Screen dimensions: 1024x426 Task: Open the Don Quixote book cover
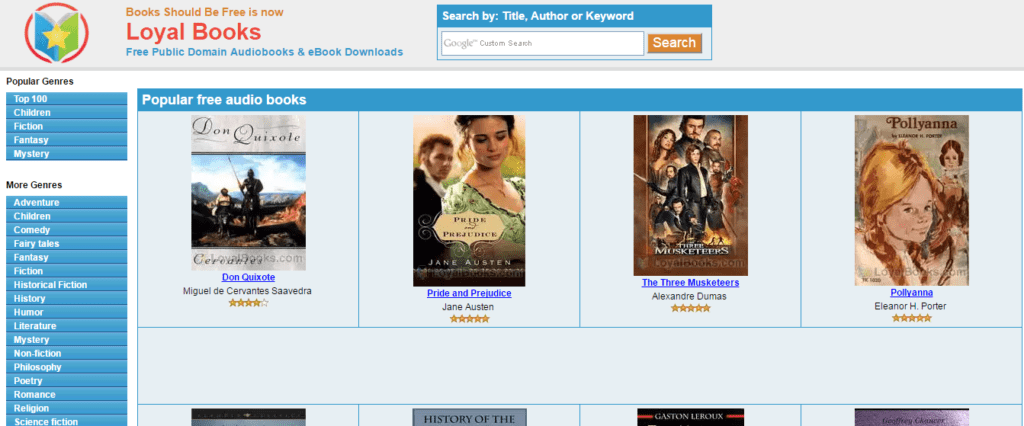(248, 193)
